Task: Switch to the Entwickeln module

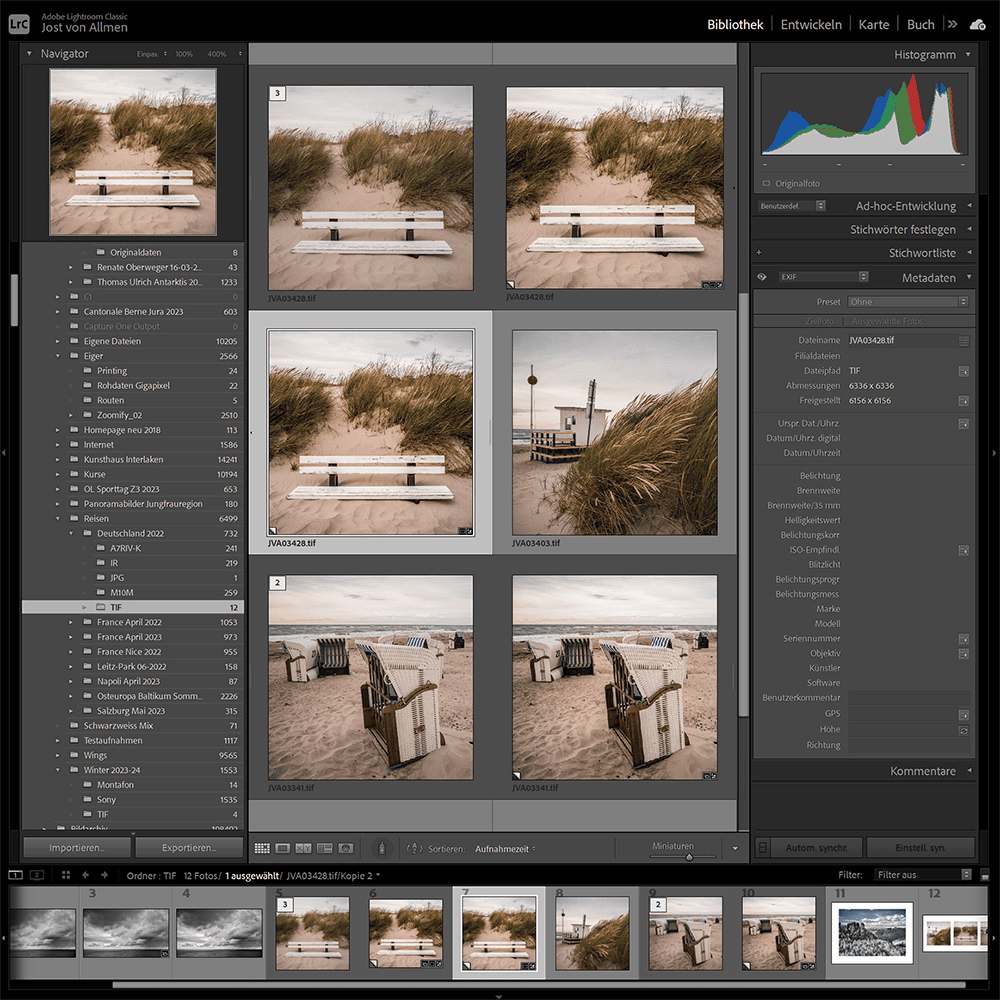Action: 811,24
